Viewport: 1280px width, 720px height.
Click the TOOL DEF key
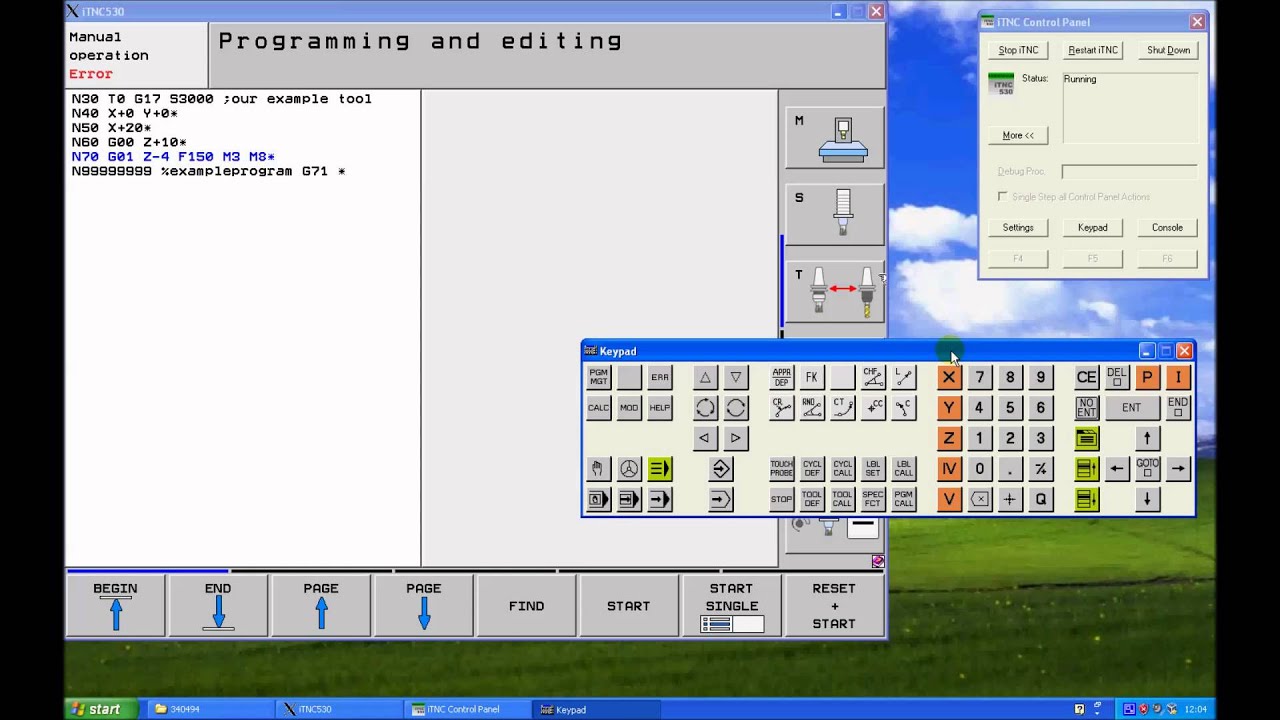[x=812, y=499]
